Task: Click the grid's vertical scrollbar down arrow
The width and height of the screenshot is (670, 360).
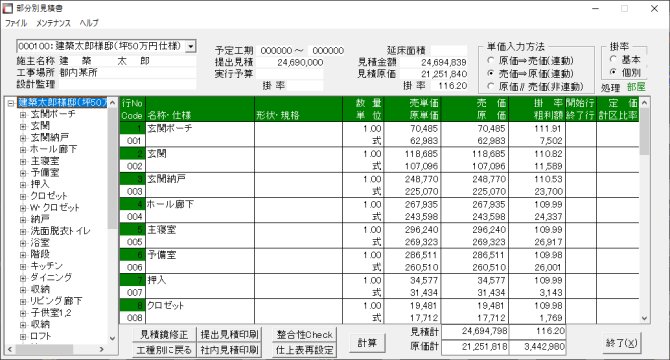Action: pos(645,319)
